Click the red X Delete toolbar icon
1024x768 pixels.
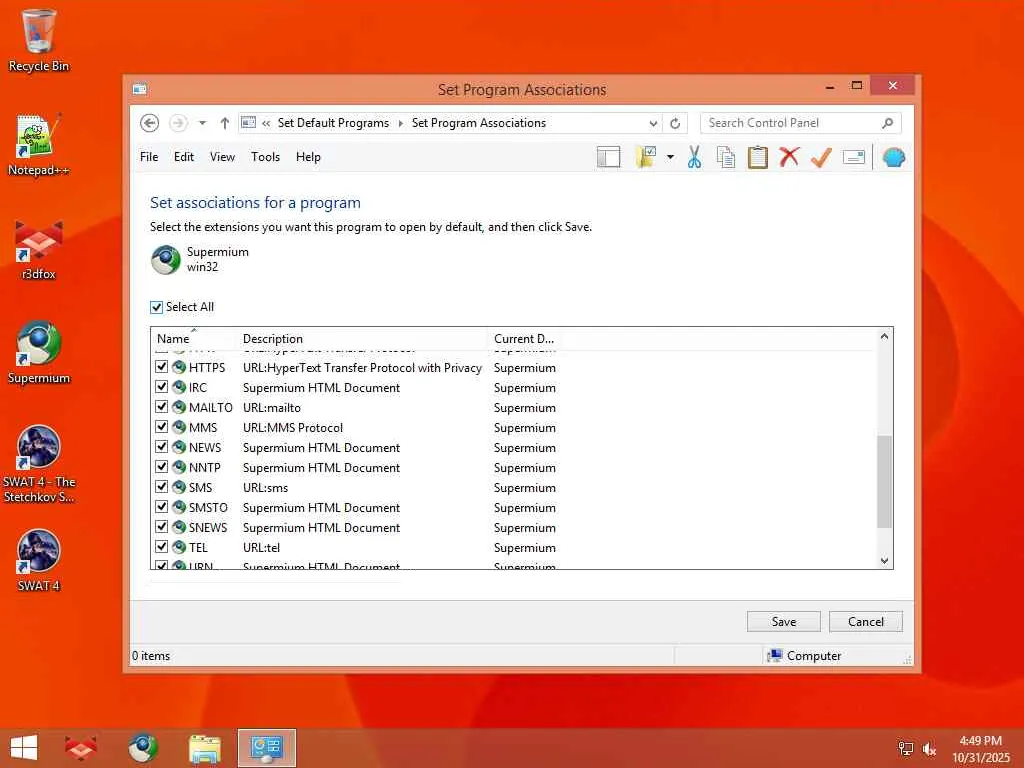789,157
